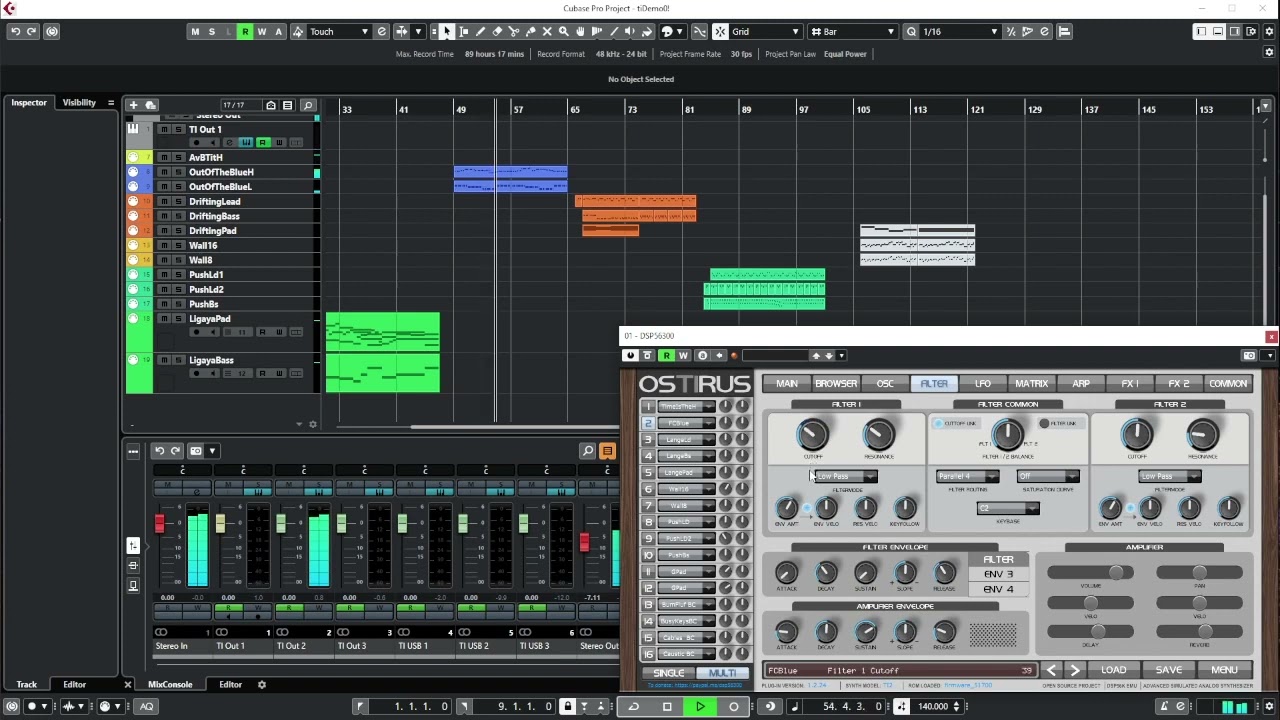Click the Ostirus SAVE button
This screenshot has width=1280, height=720.
(1169, 670)
